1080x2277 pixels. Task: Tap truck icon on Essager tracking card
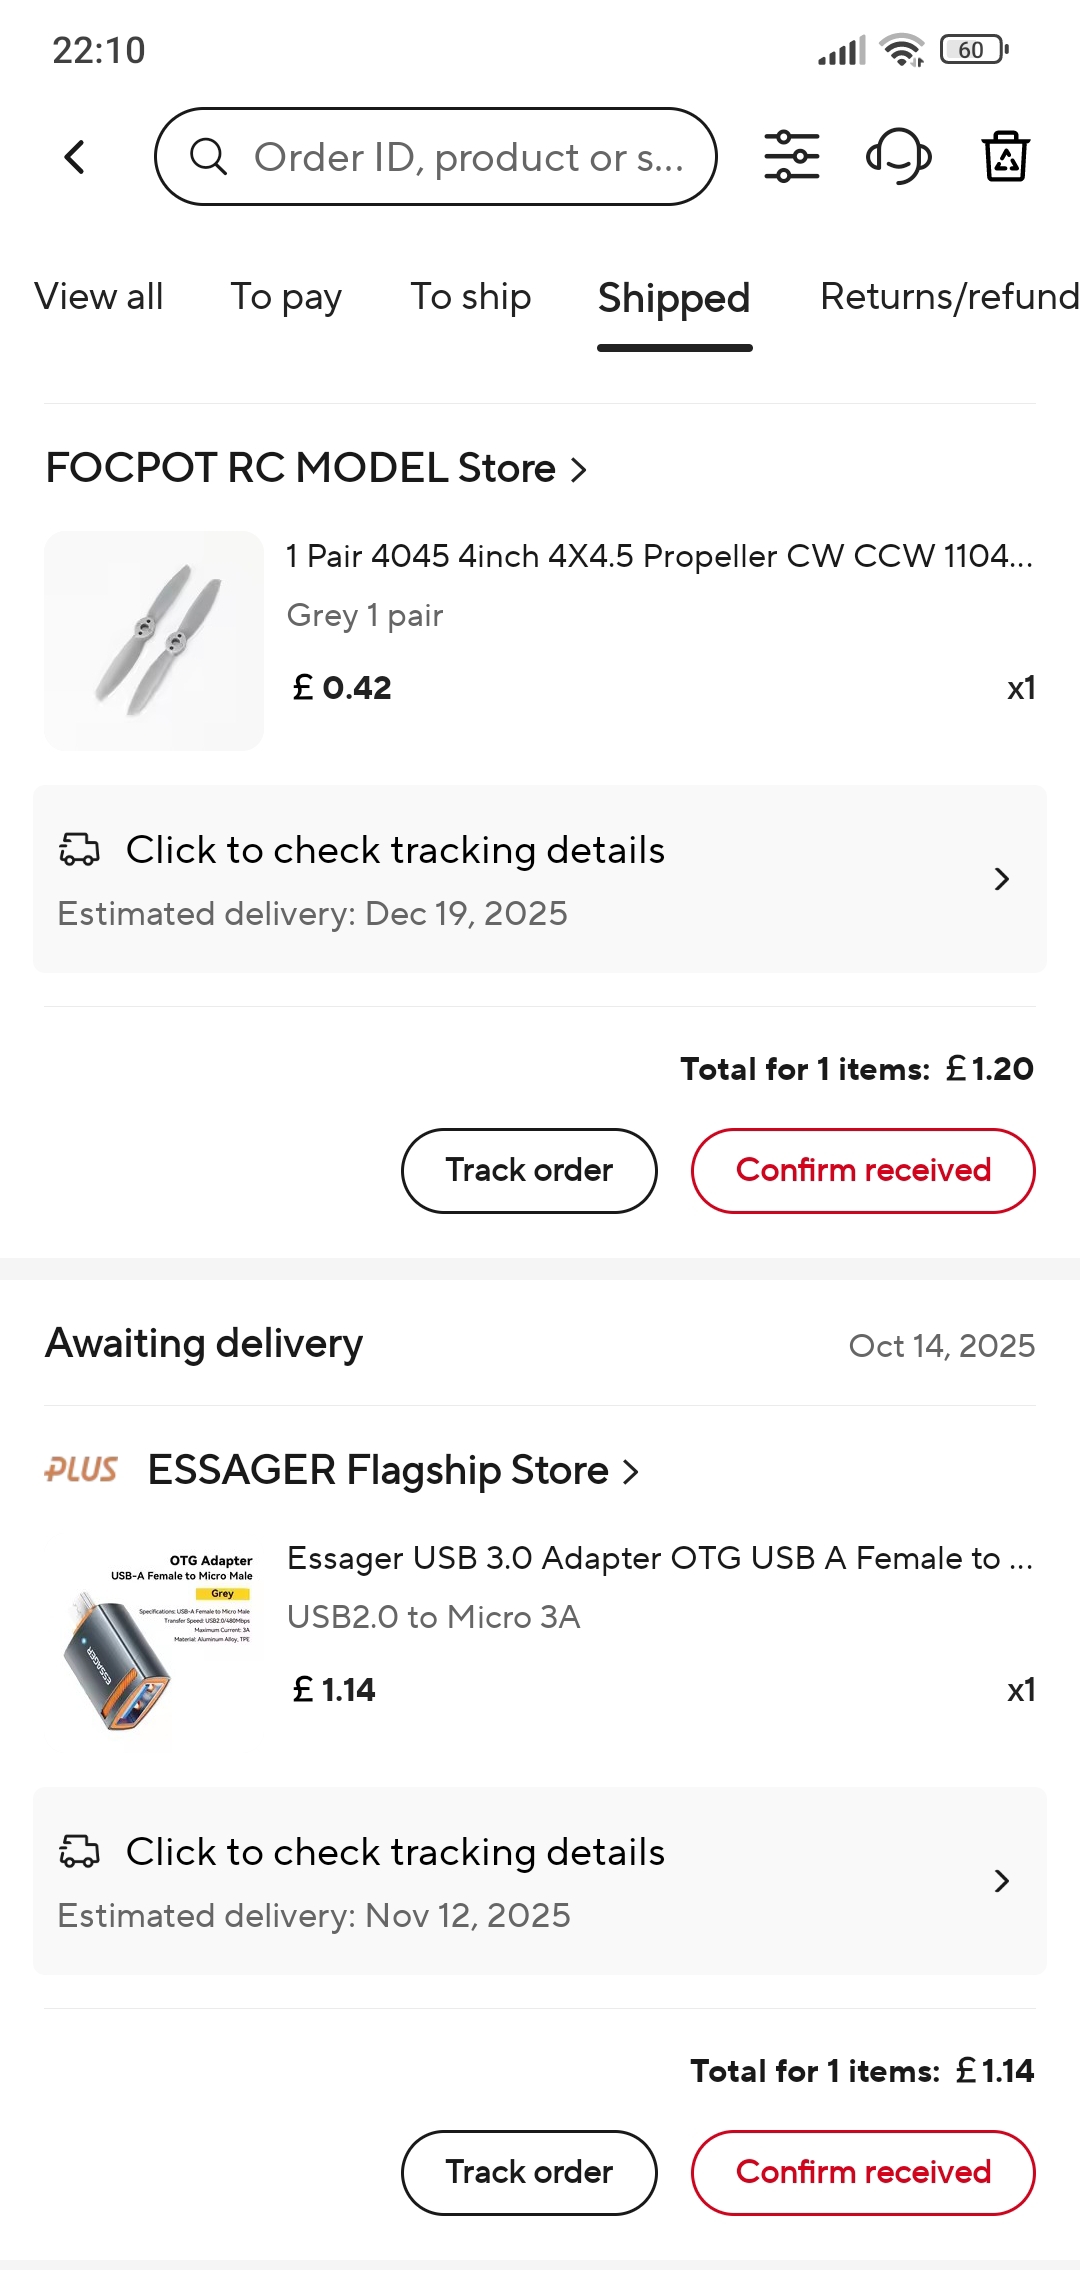79,1852
